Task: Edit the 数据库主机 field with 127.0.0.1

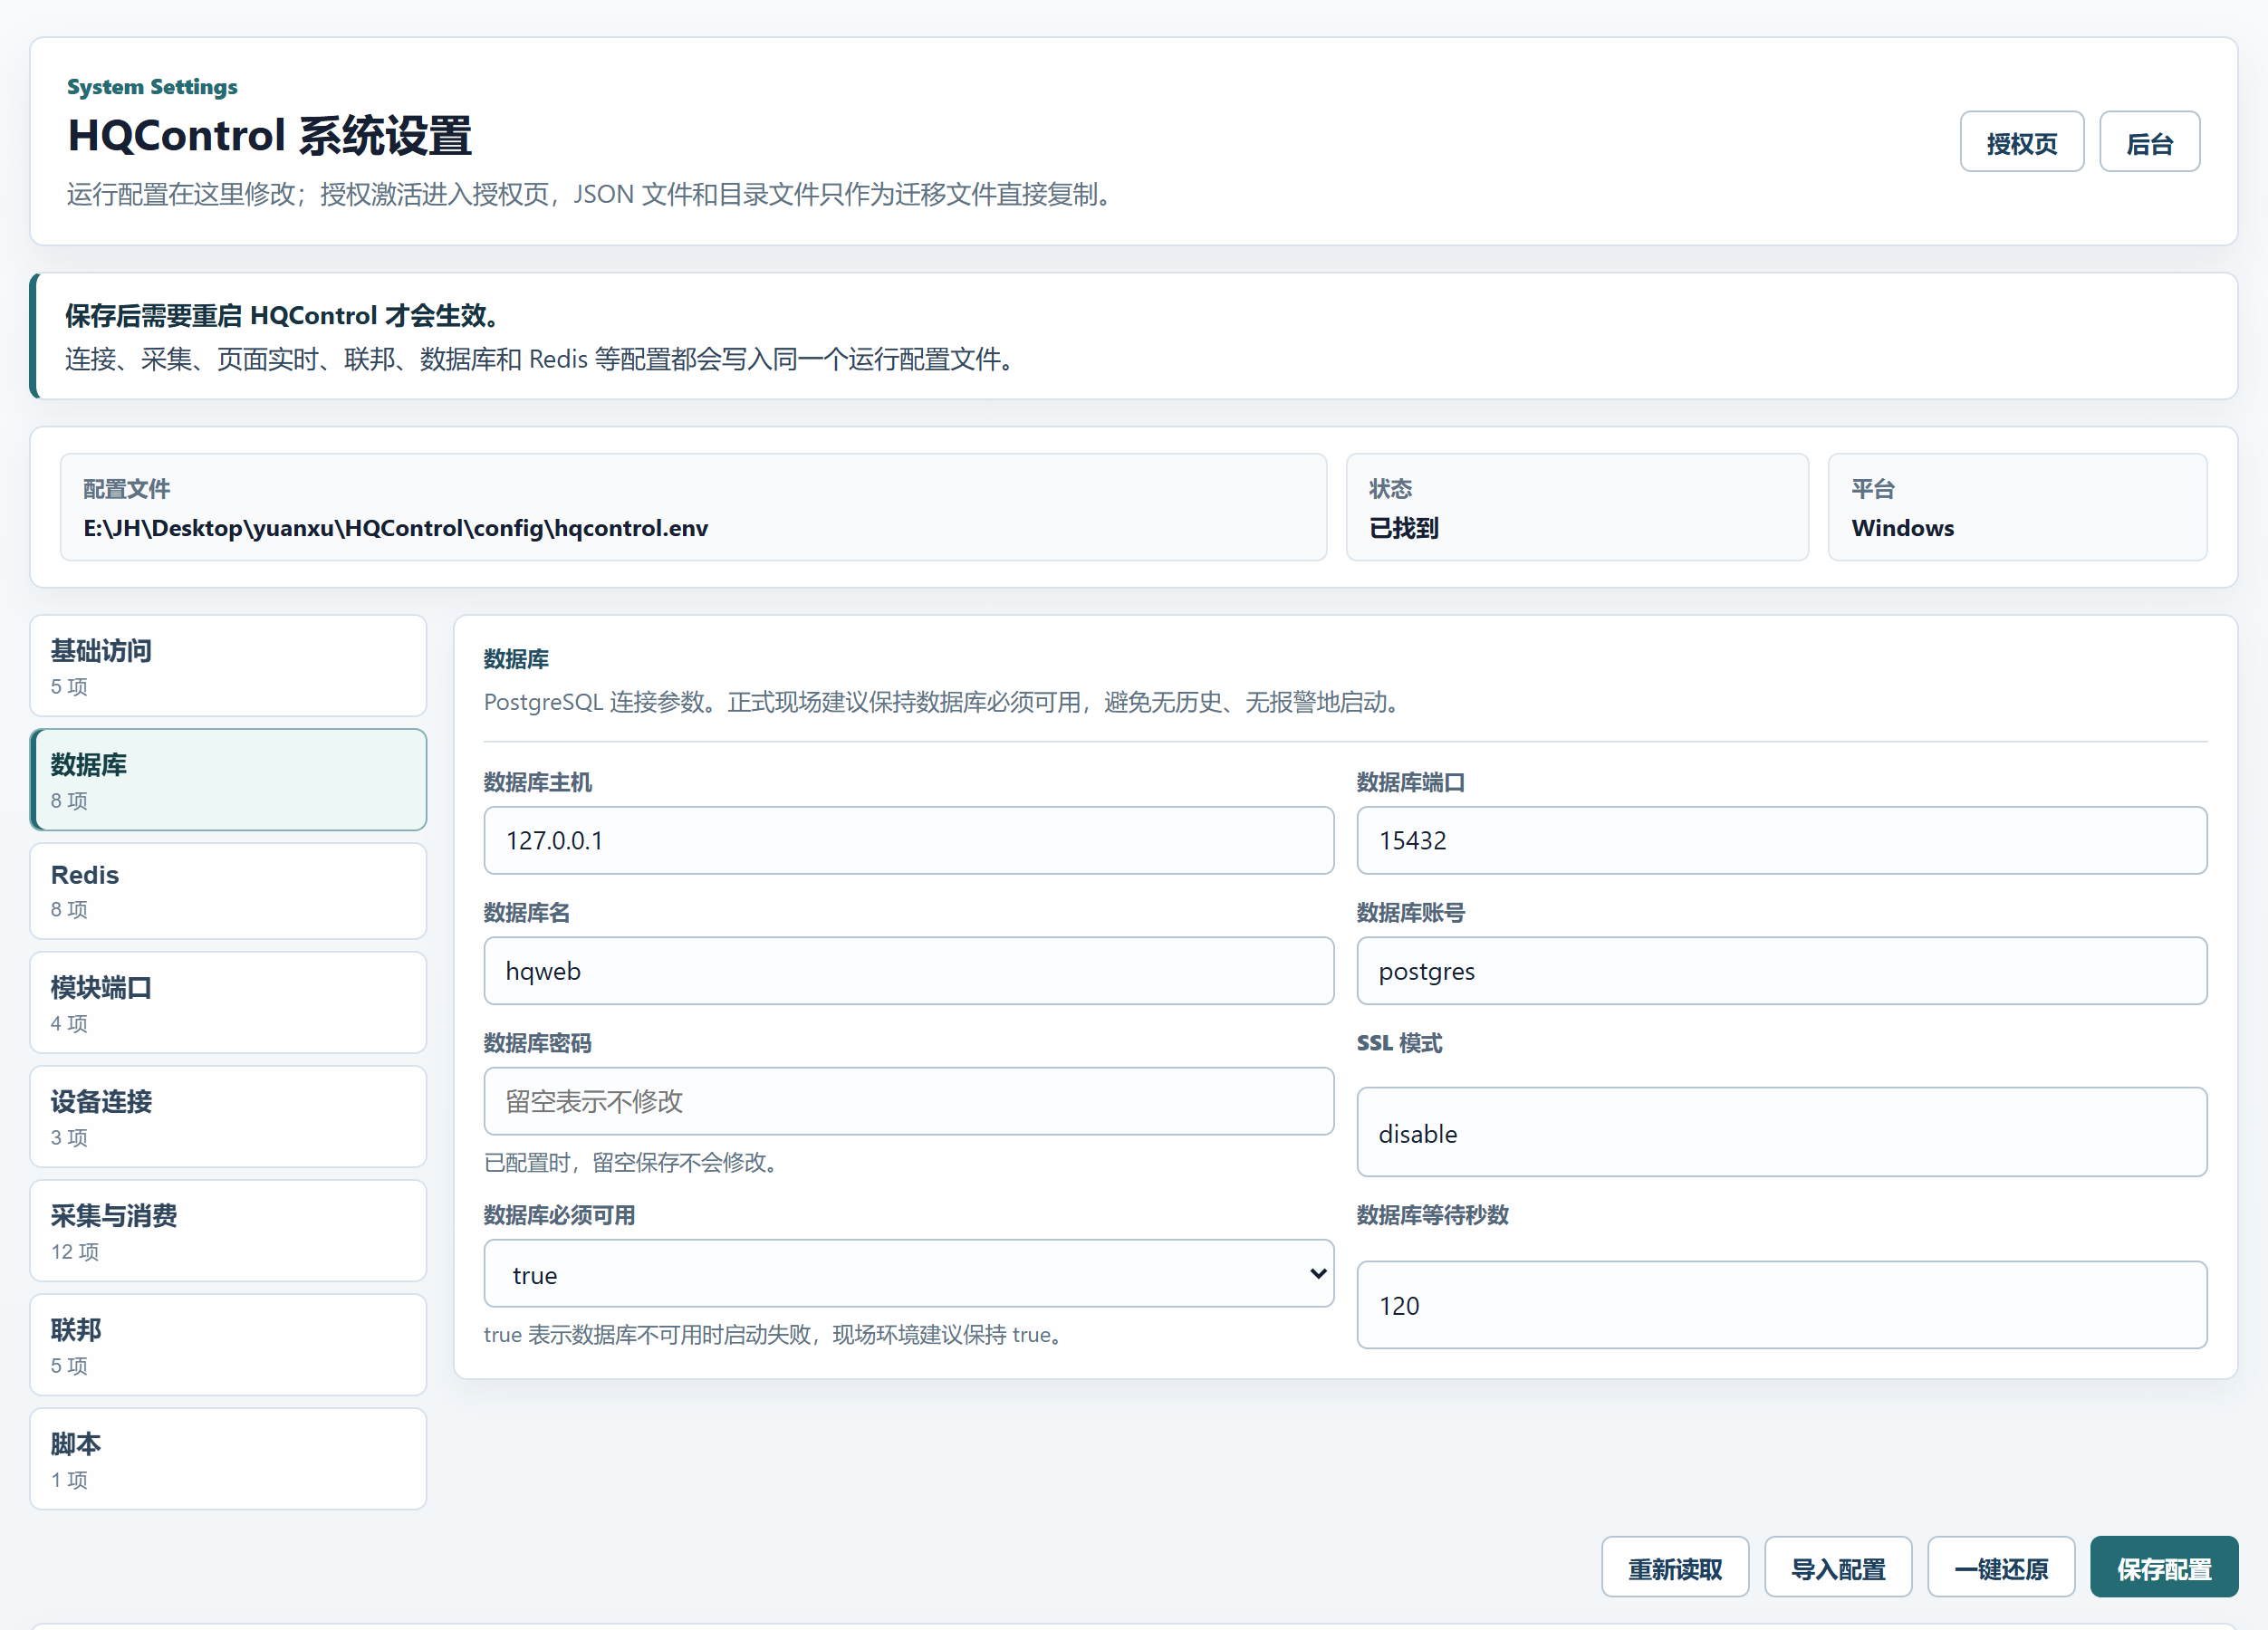Action: pos(908,841)
